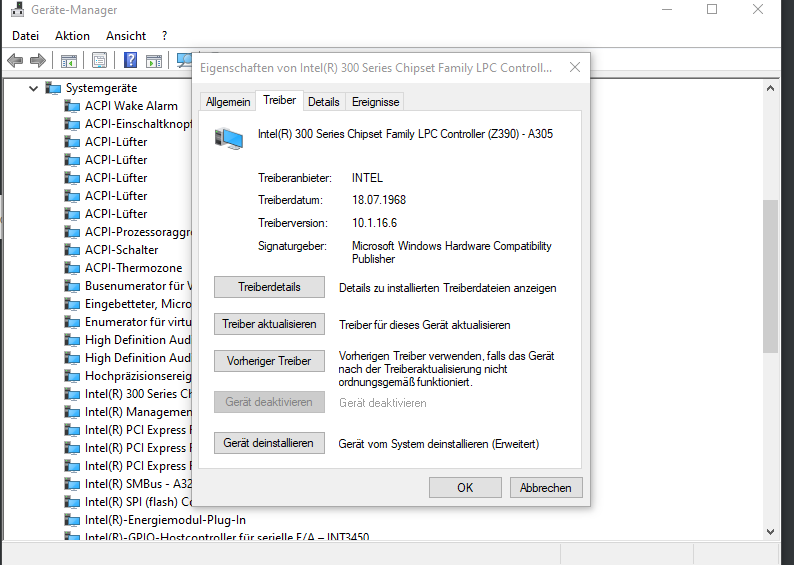Viewport: 794px width, 565px height.
Task: Click the Systemgeräte category folder icon
Action: 53,88
